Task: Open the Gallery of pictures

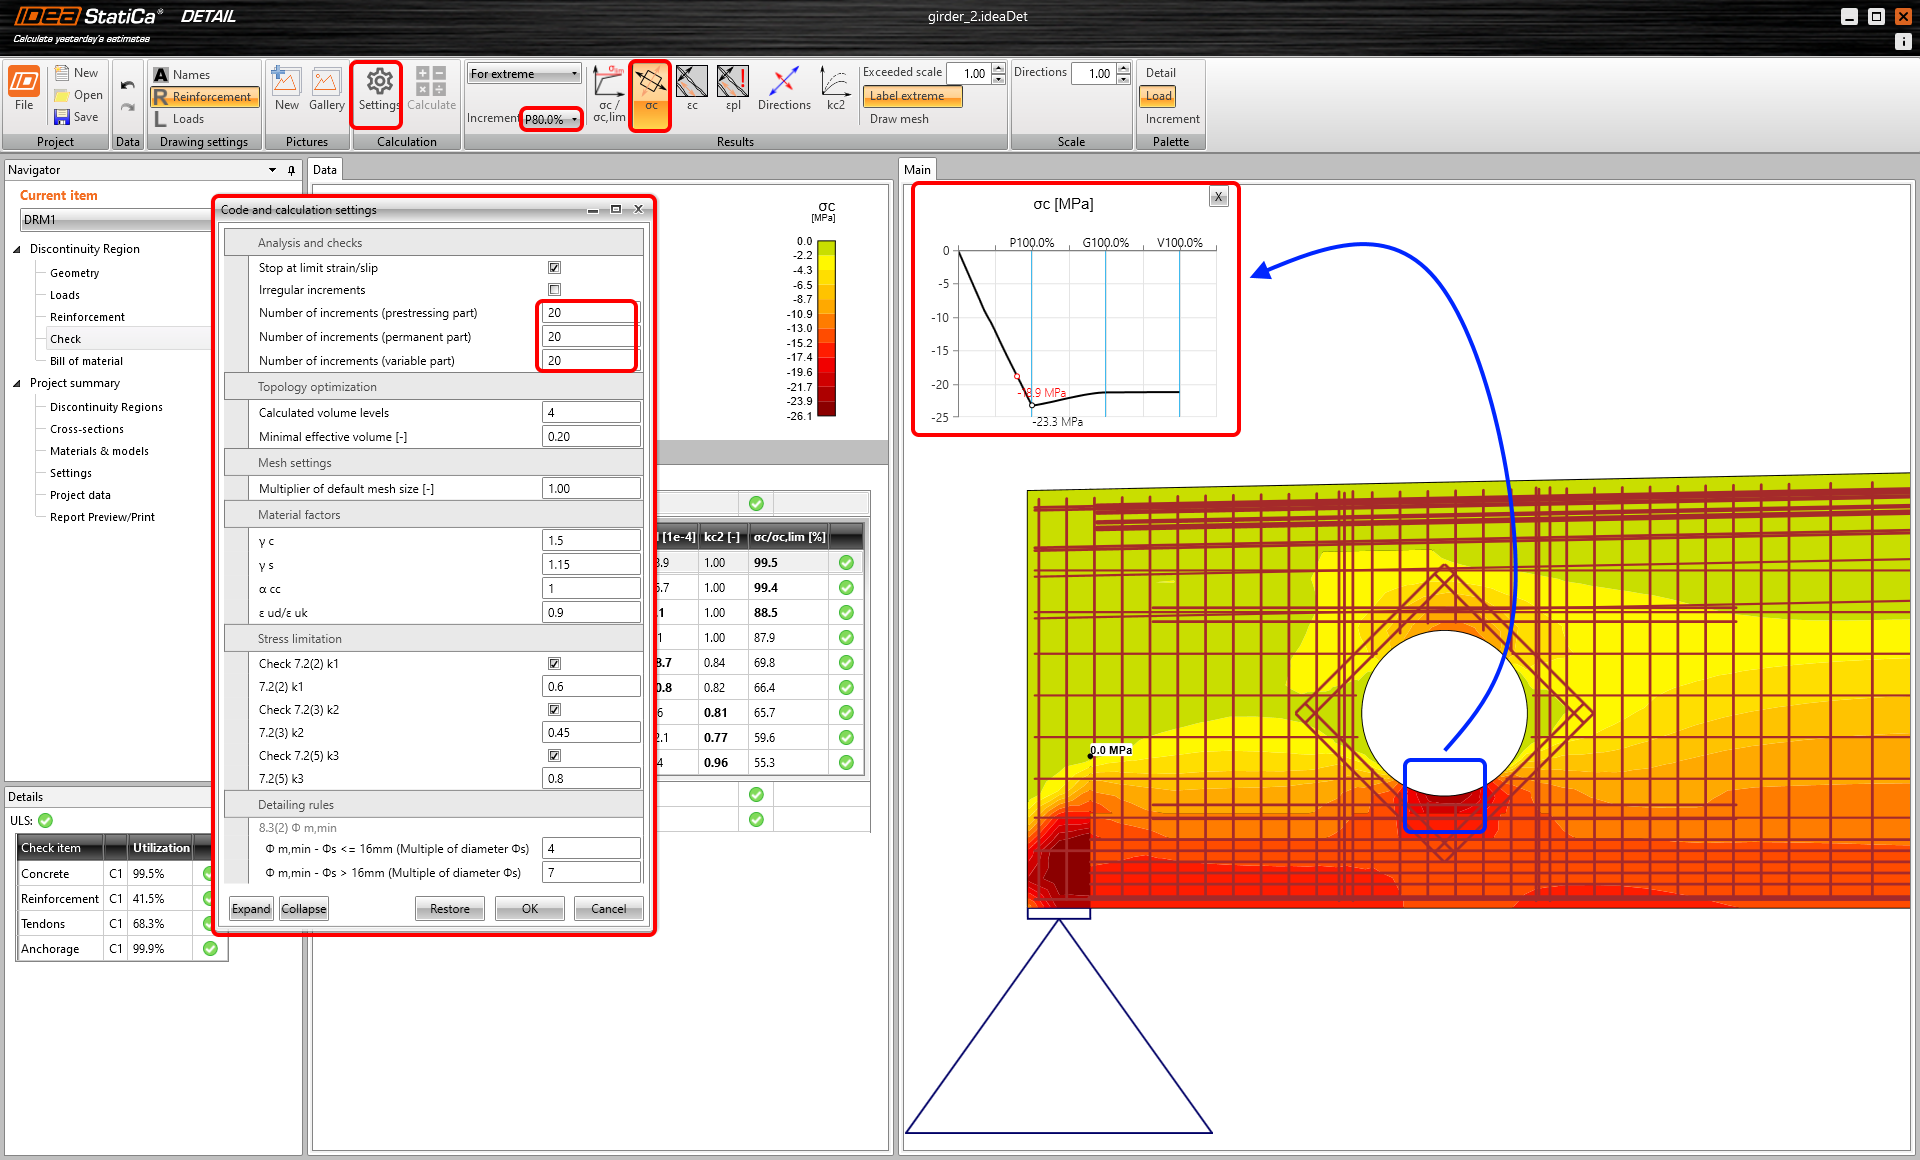Action: pos(326,90)
